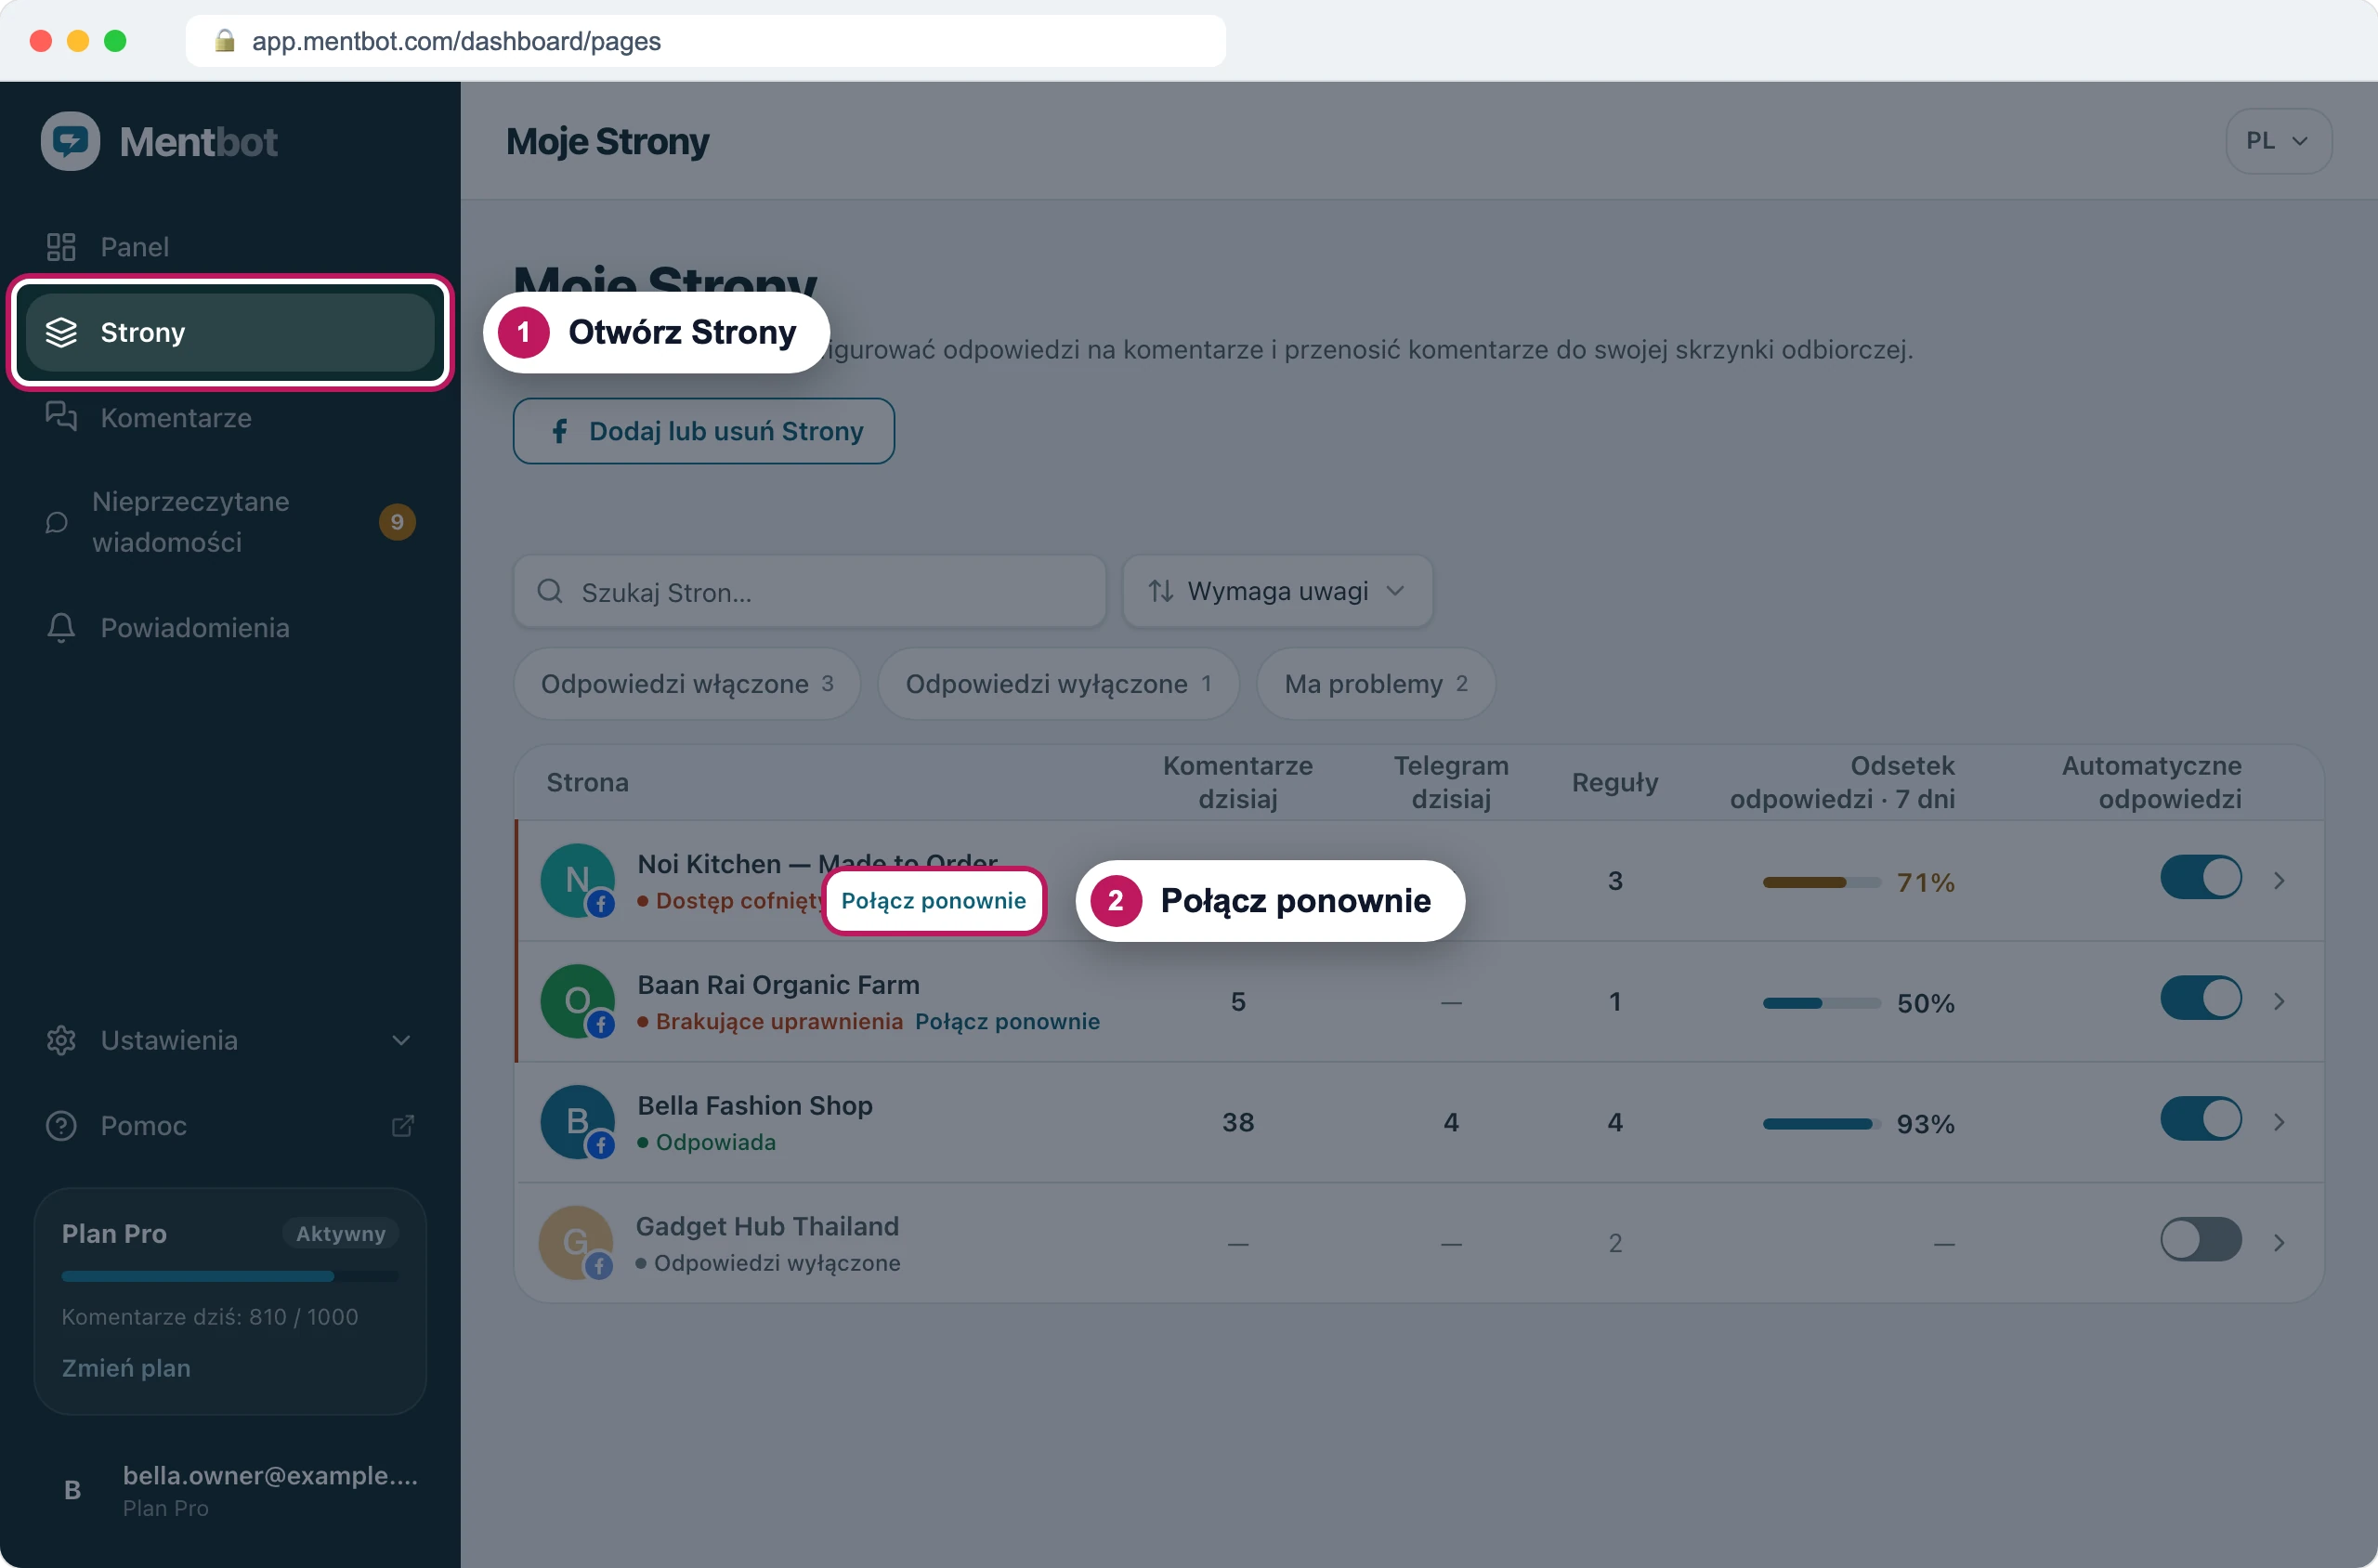Enable auto replies for Gadget Hub Thailand
Image resolution: width=2378 pixels, height=1568 pixels.
point(2200,1240)
